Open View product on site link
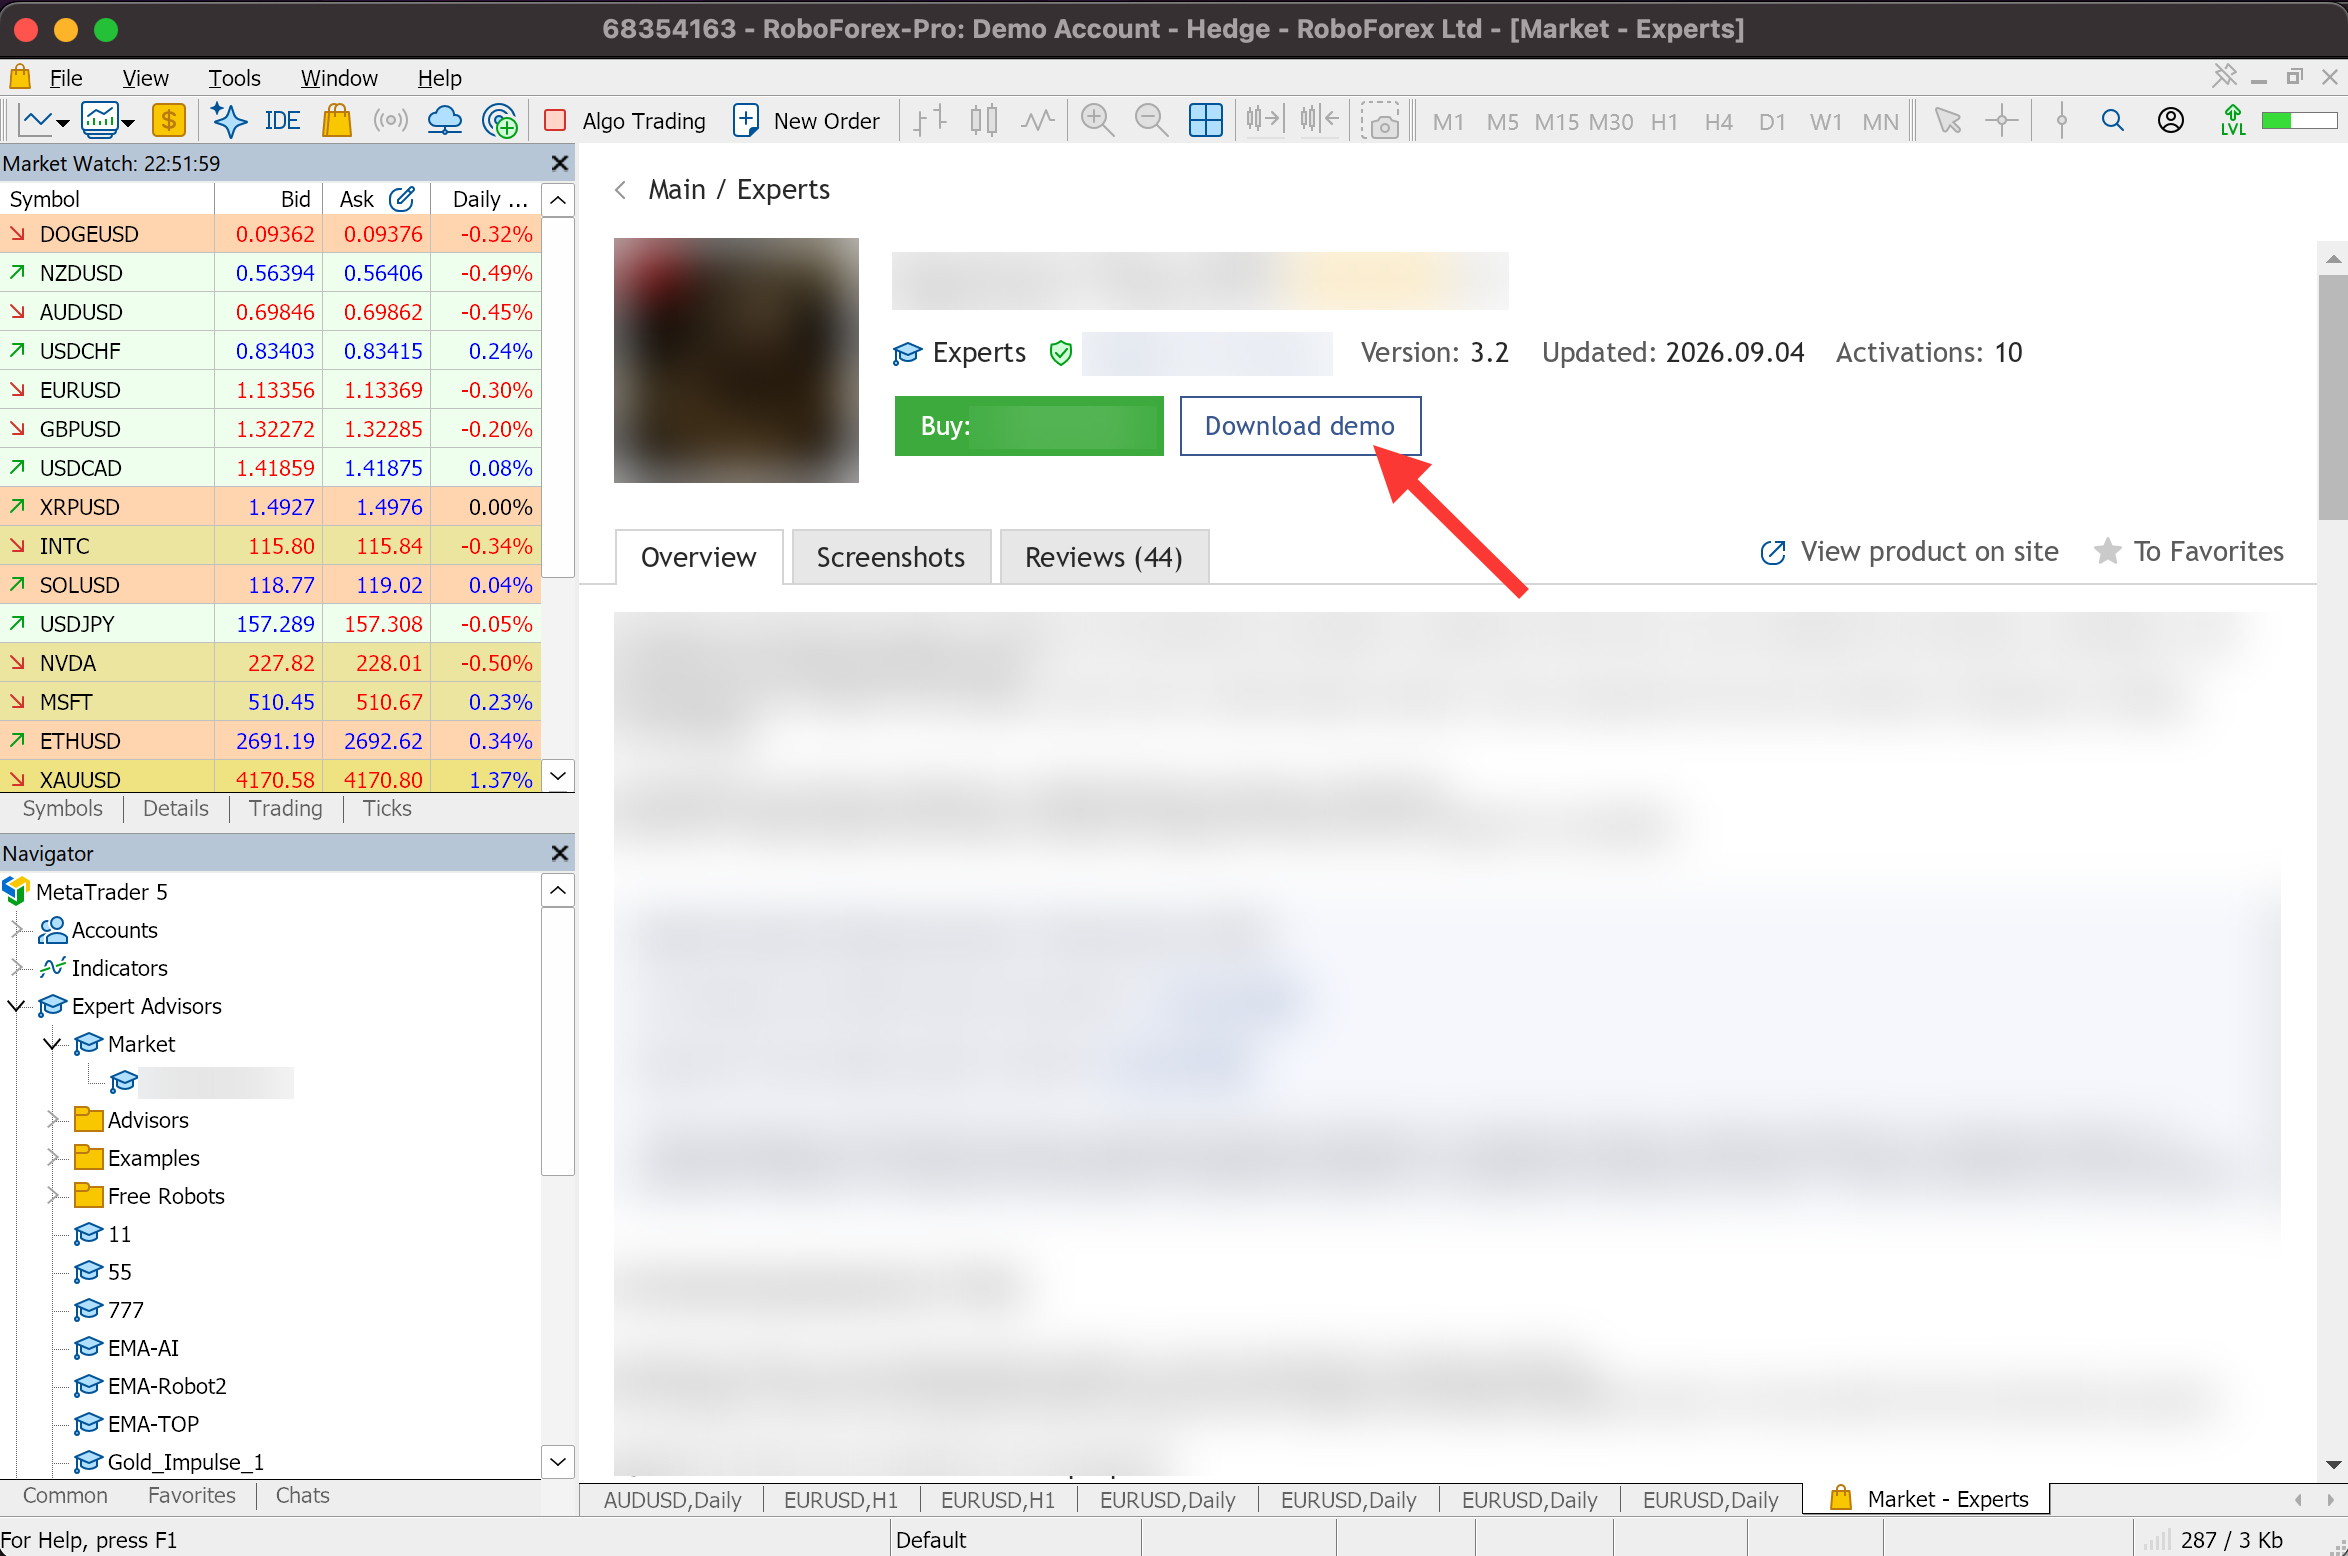The width and height of the screenshot is (2348, 1556). click(1909, 551)
